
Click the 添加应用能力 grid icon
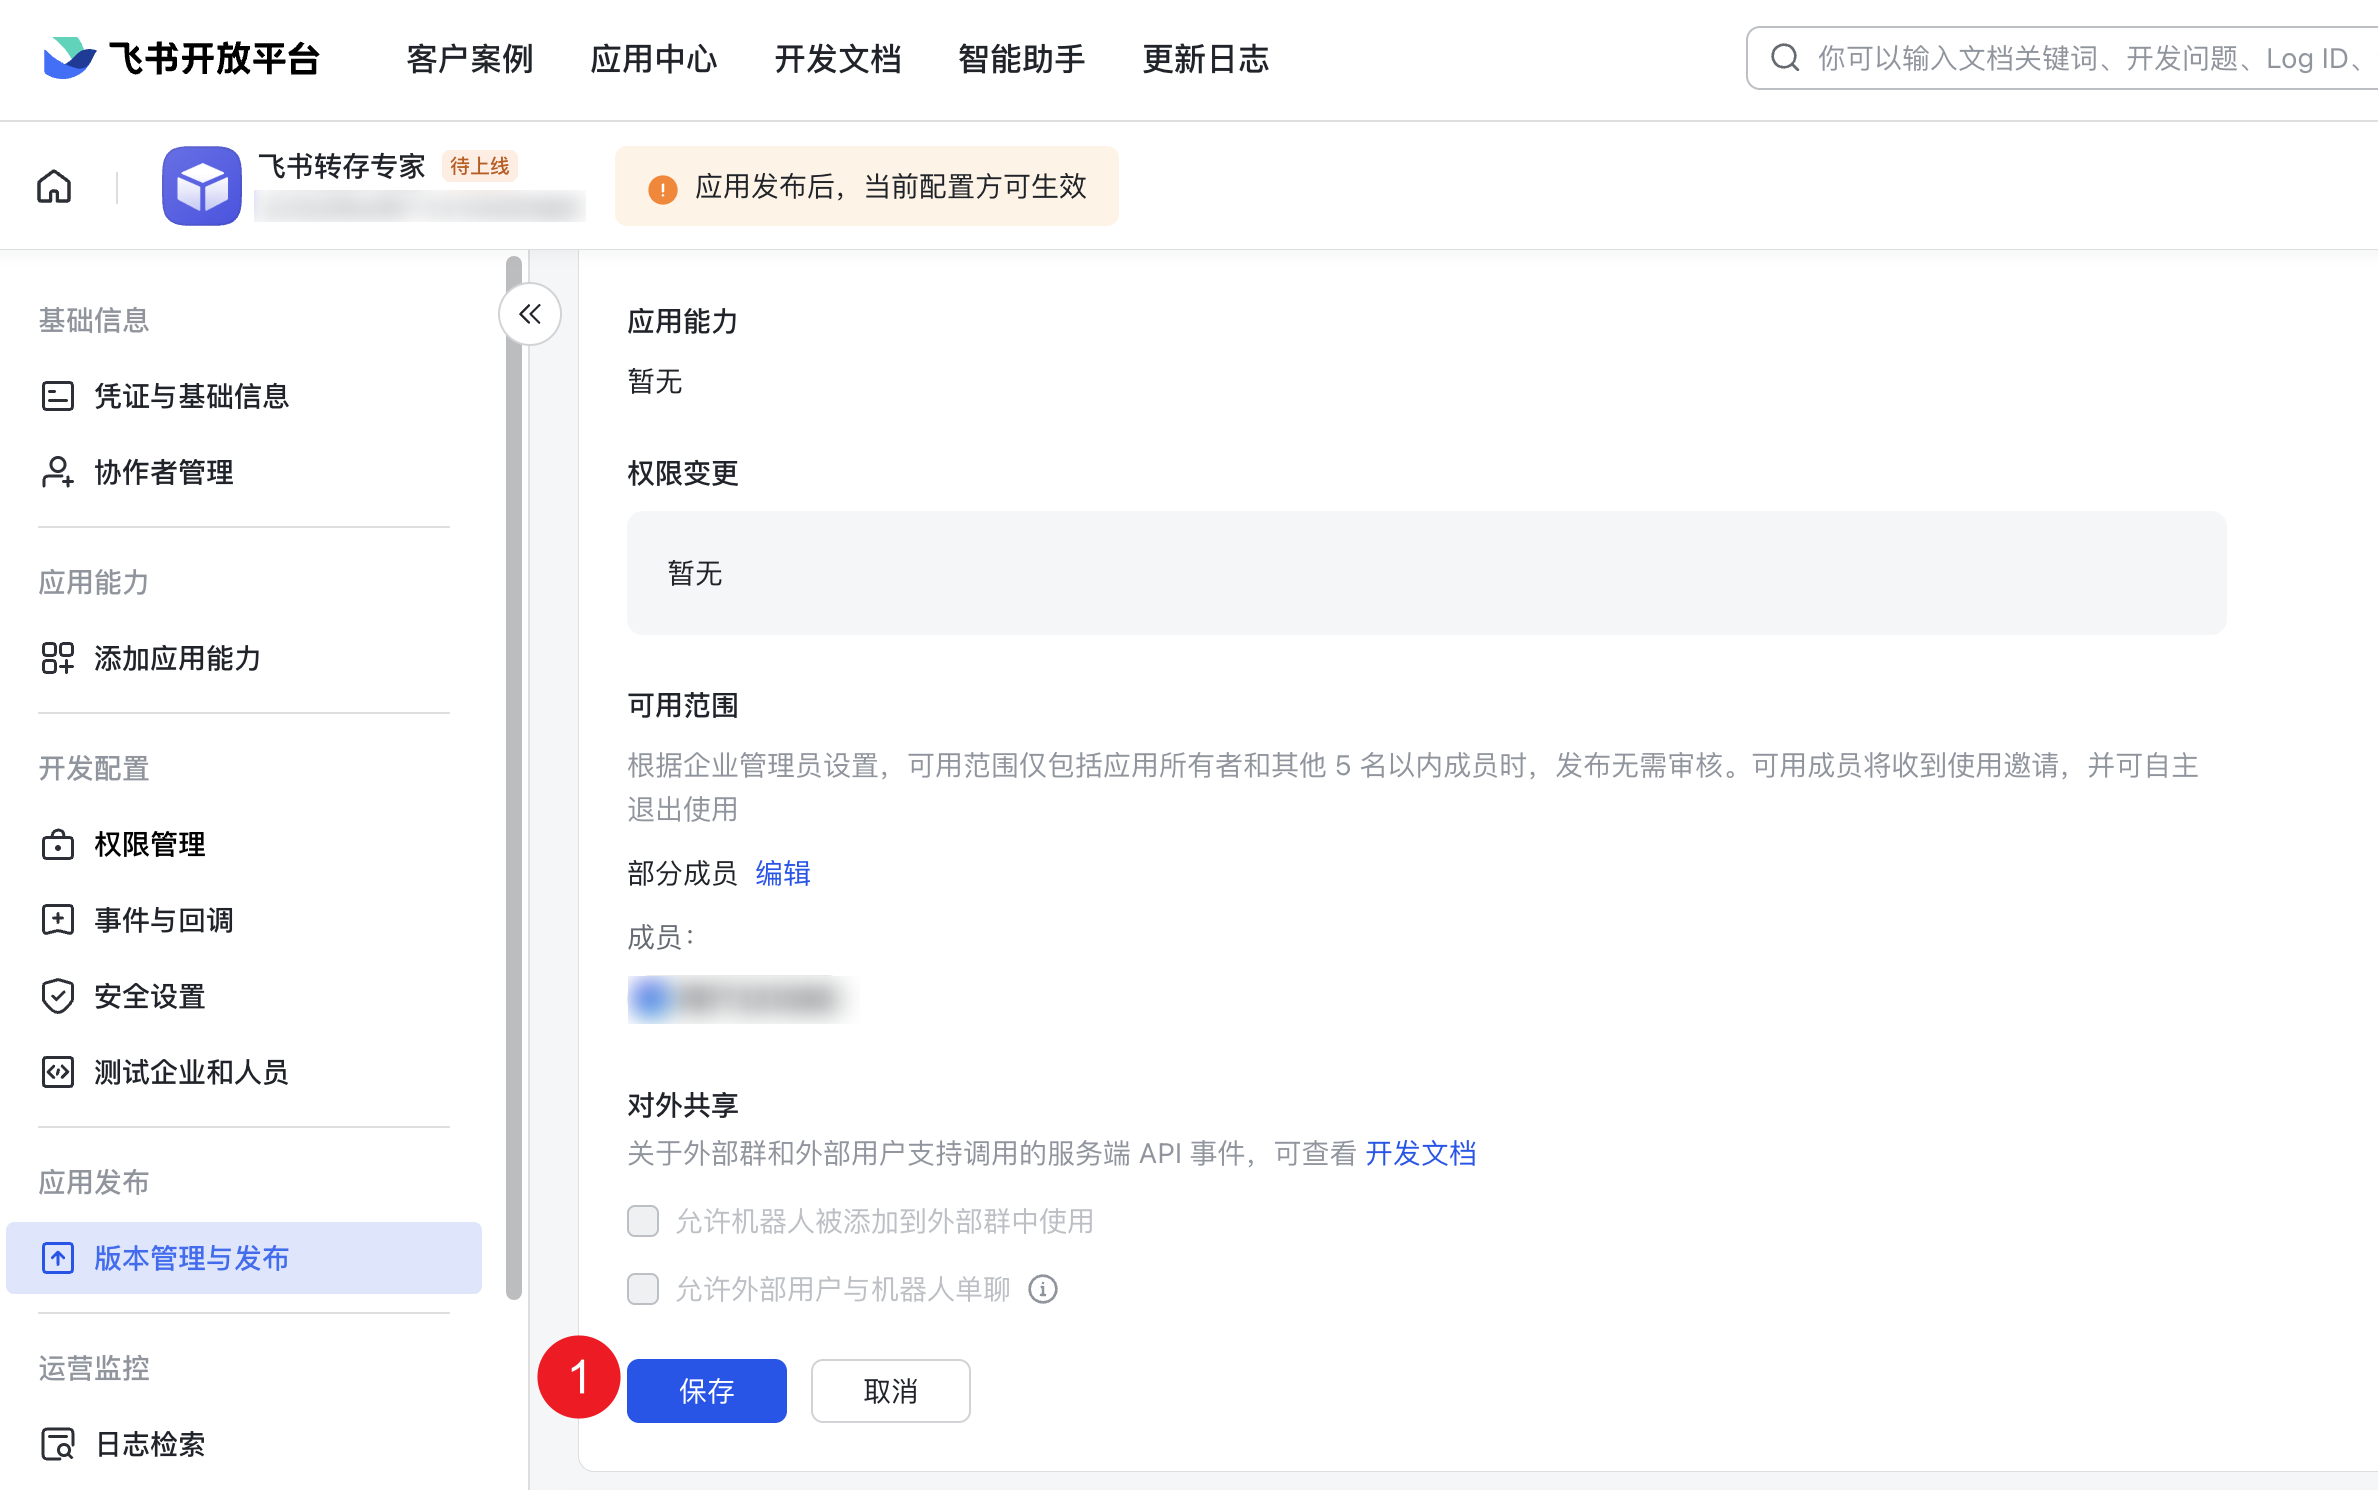[58, 658]
